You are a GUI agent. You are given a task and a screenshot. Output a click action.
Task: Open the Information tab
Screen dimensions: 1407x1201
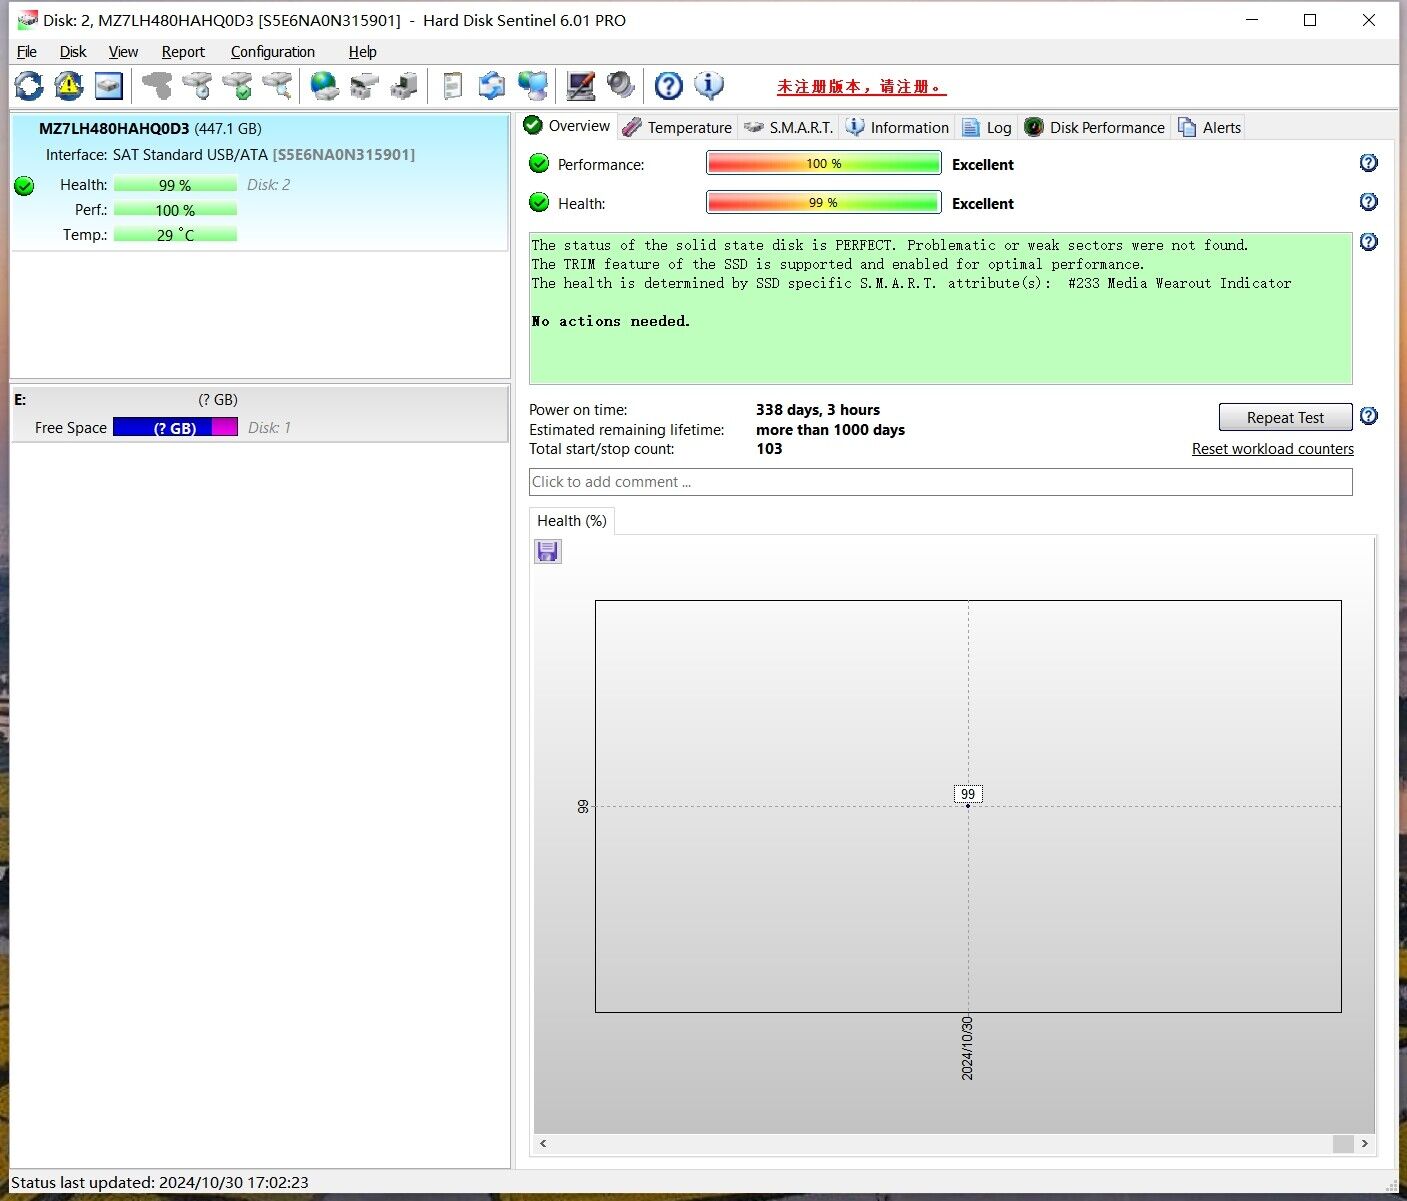tap(897, 127)
